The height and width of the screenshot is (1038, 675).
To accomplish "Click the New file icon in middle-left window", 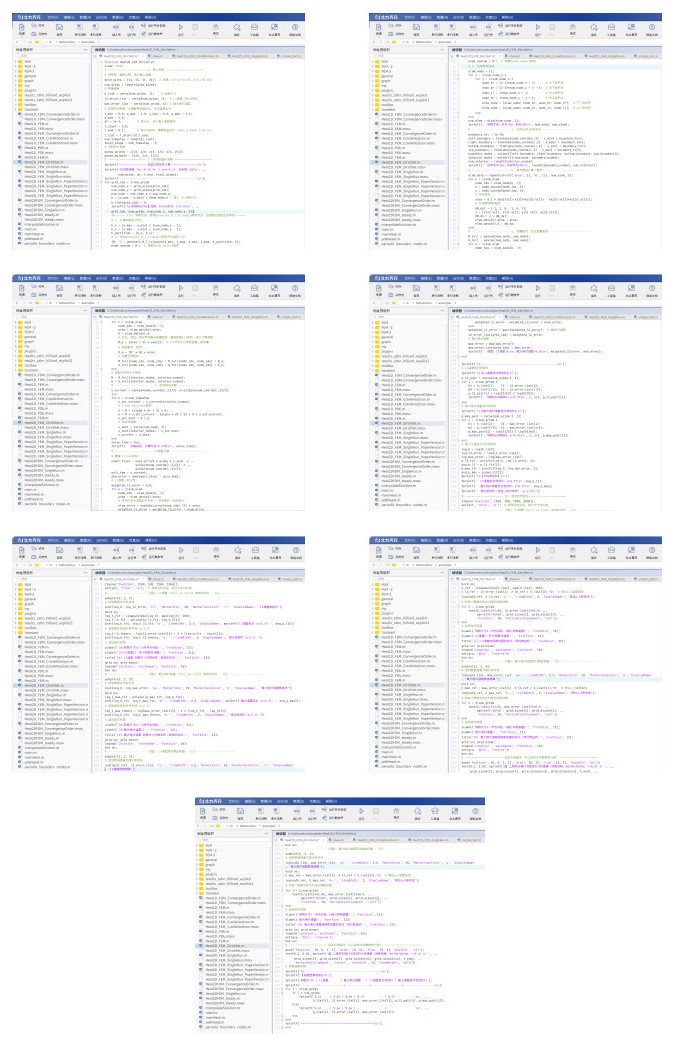I will (21, 288).
